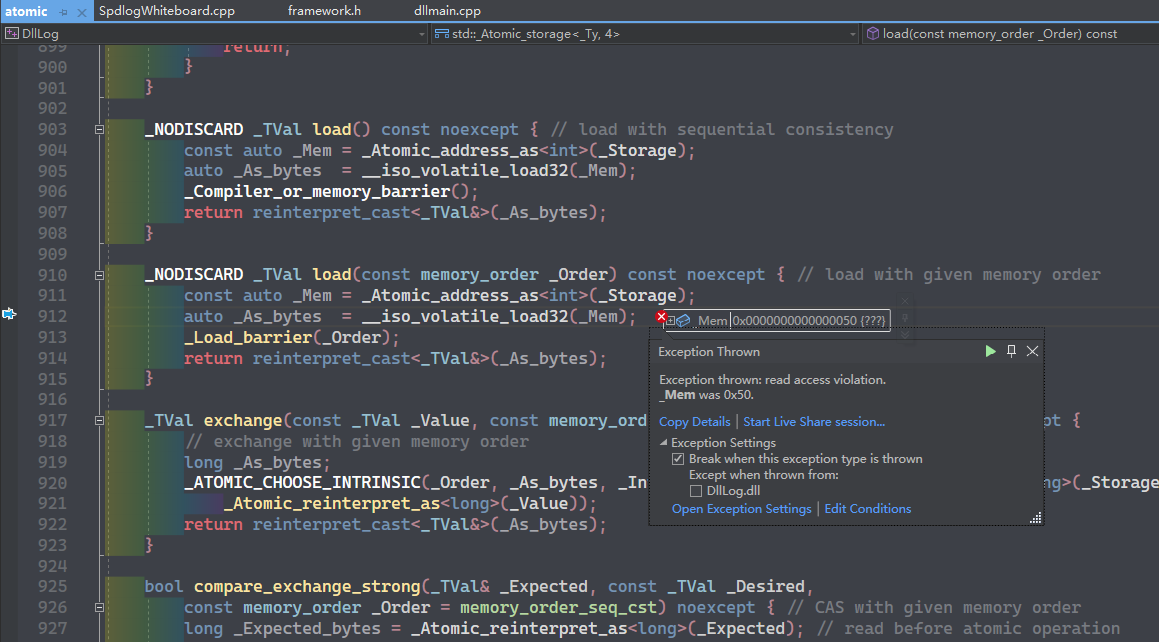Uncheck Break when this exception type is thrown

[678, 459]
